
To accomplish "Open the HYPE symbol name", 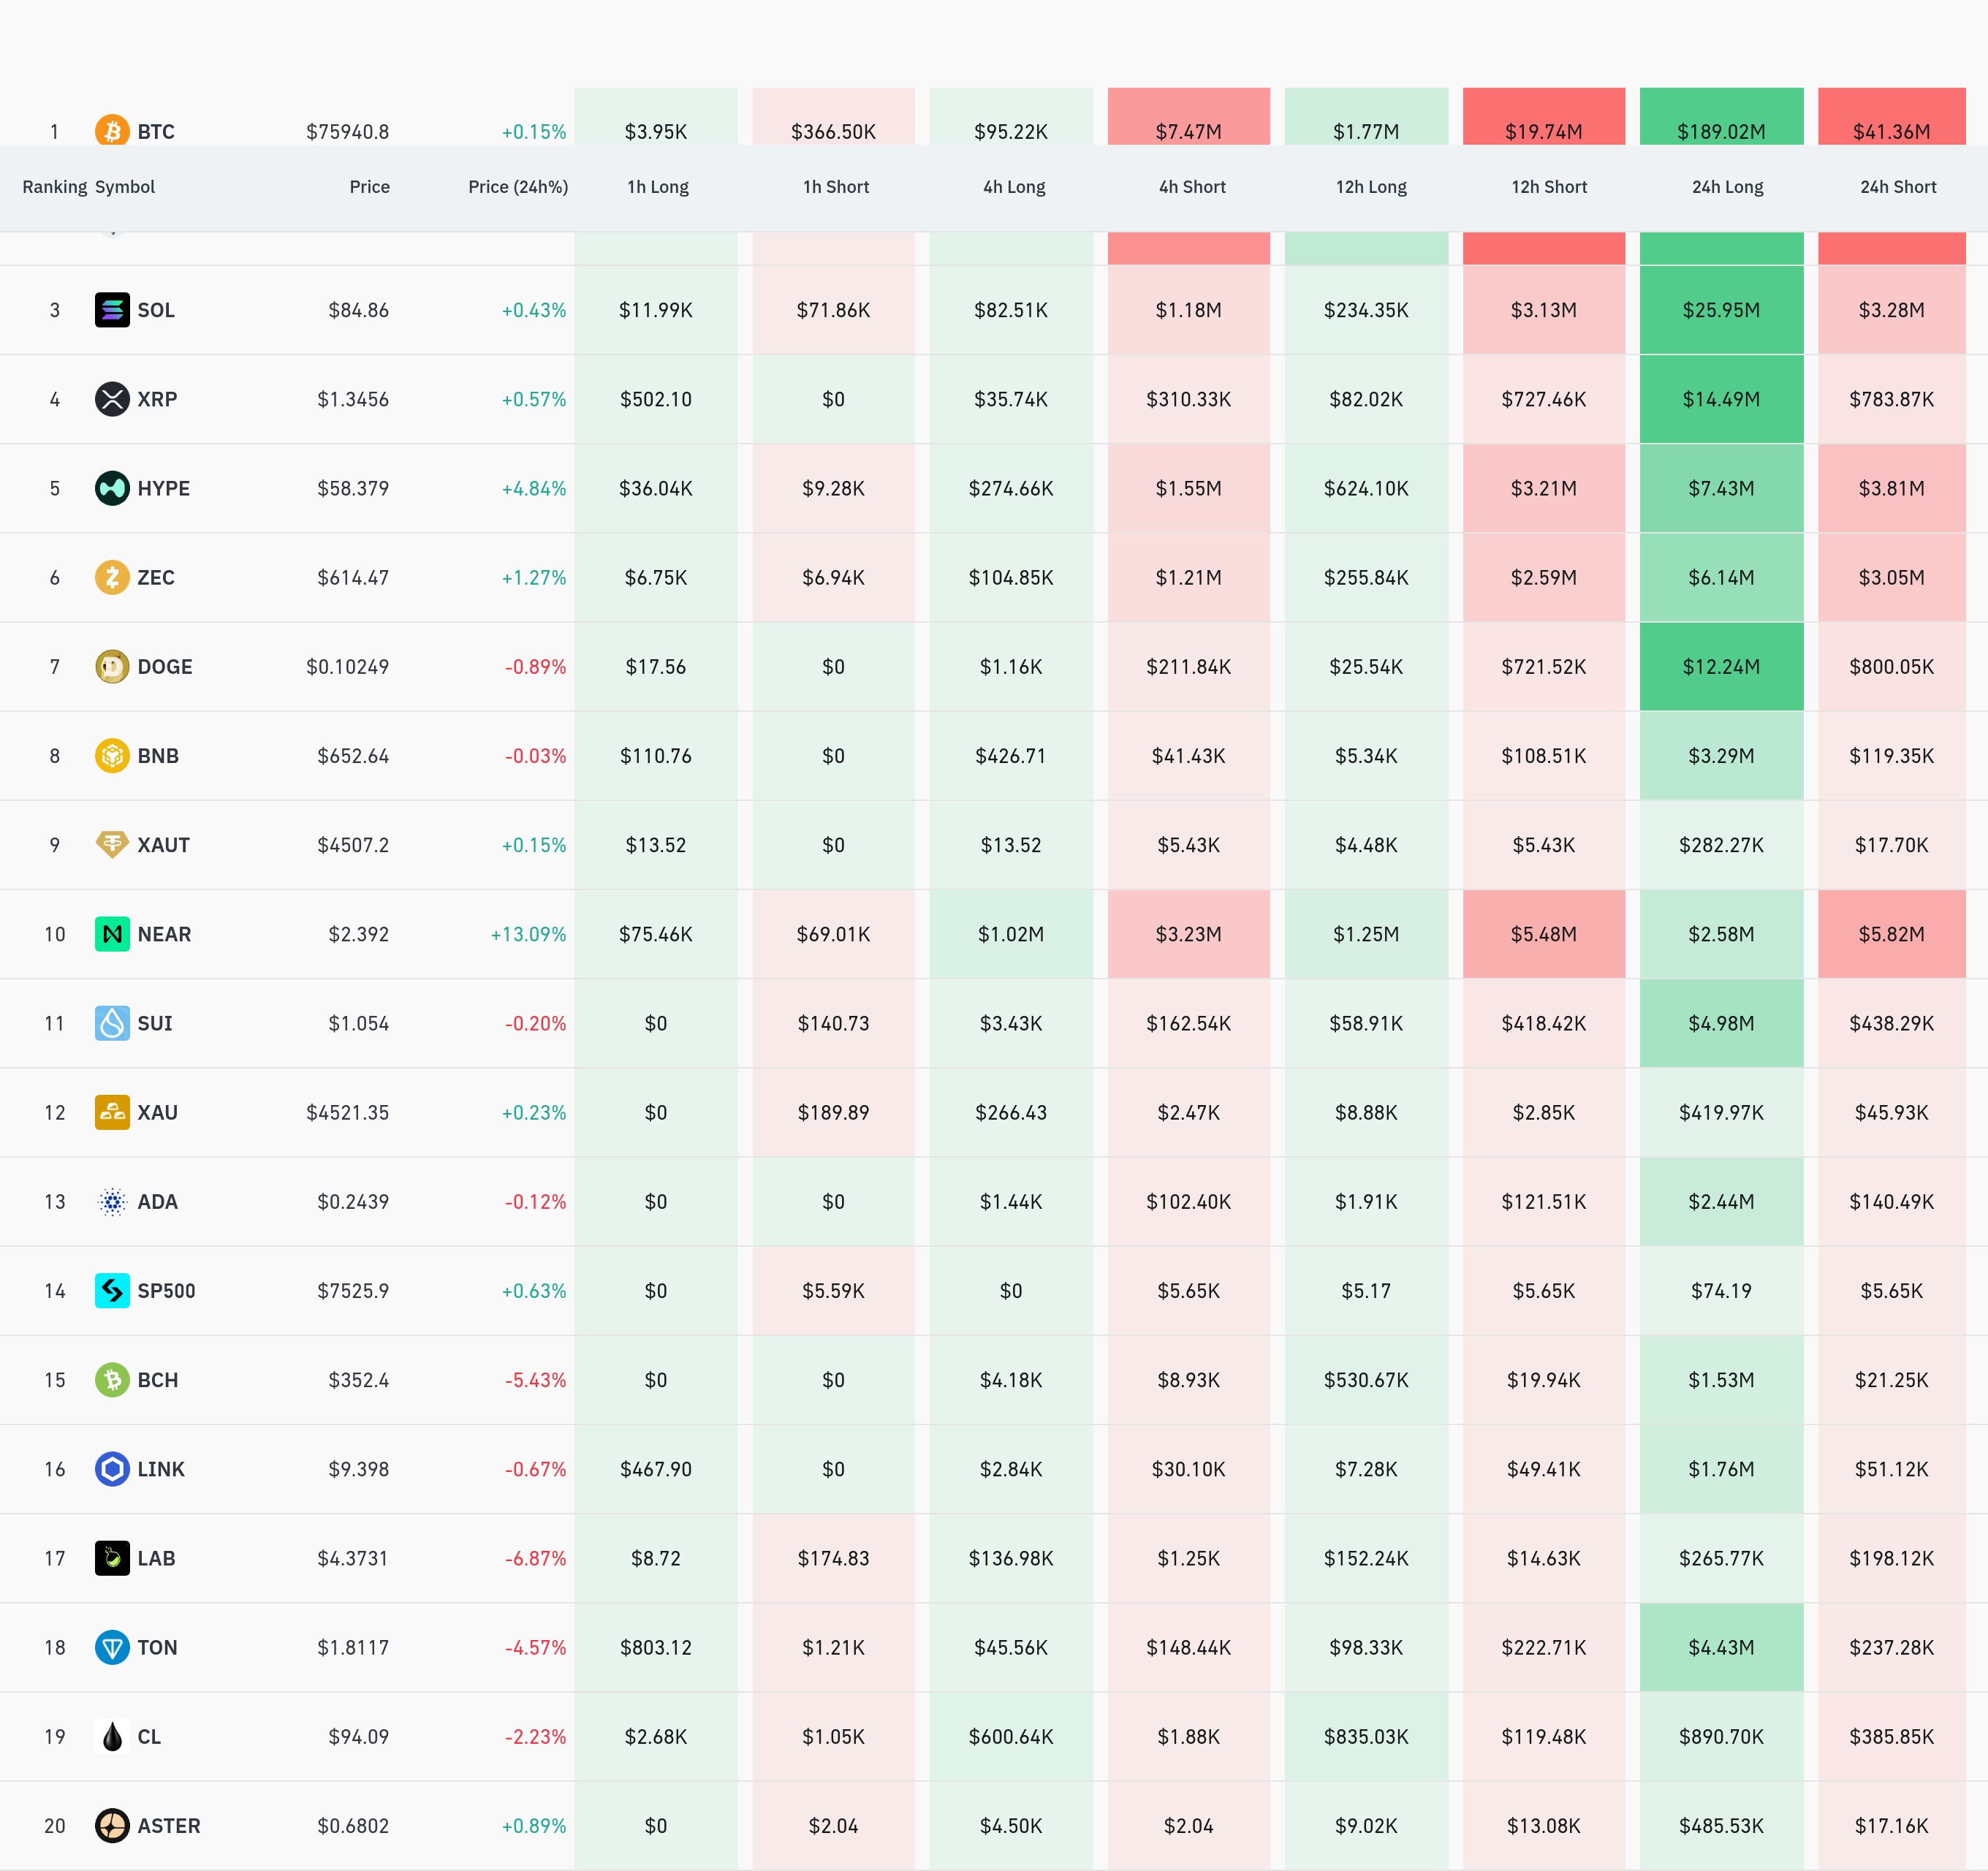I will coord(164,488).
